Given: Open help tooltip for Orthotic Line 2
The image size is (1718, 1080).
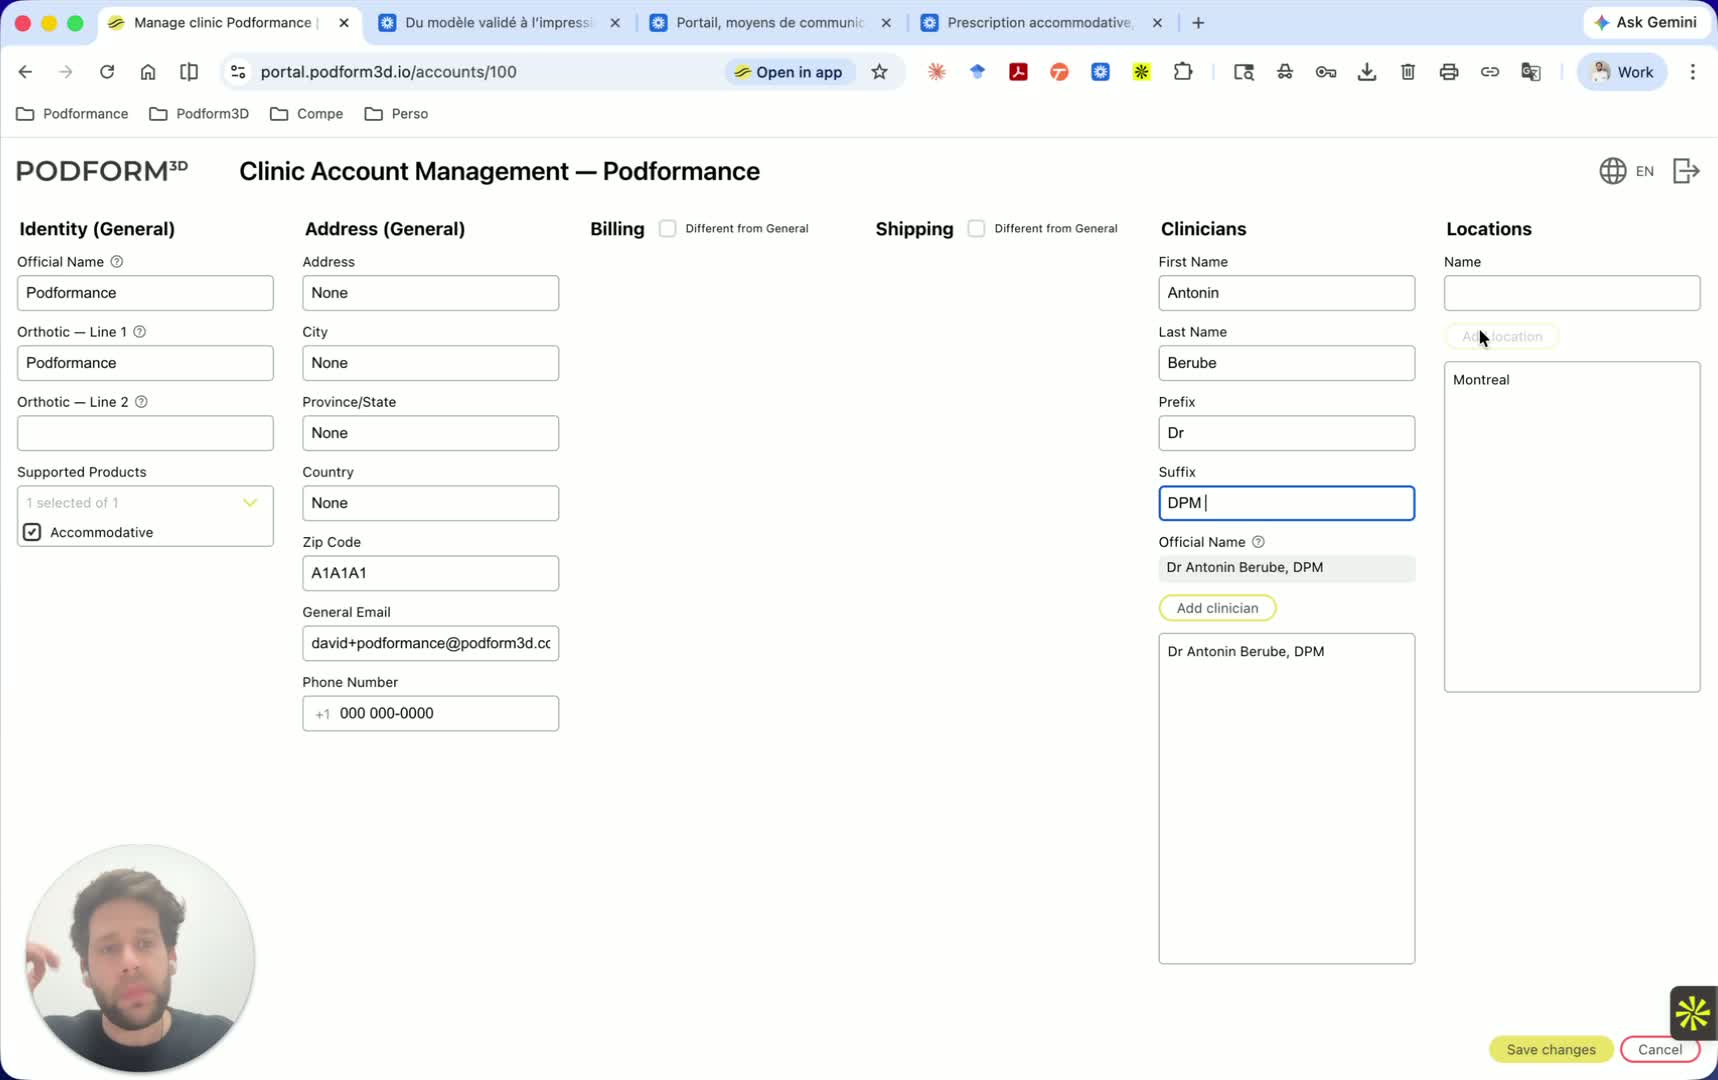Looking at the screenshot, I should pyautogui.click(x=142, y=402).
